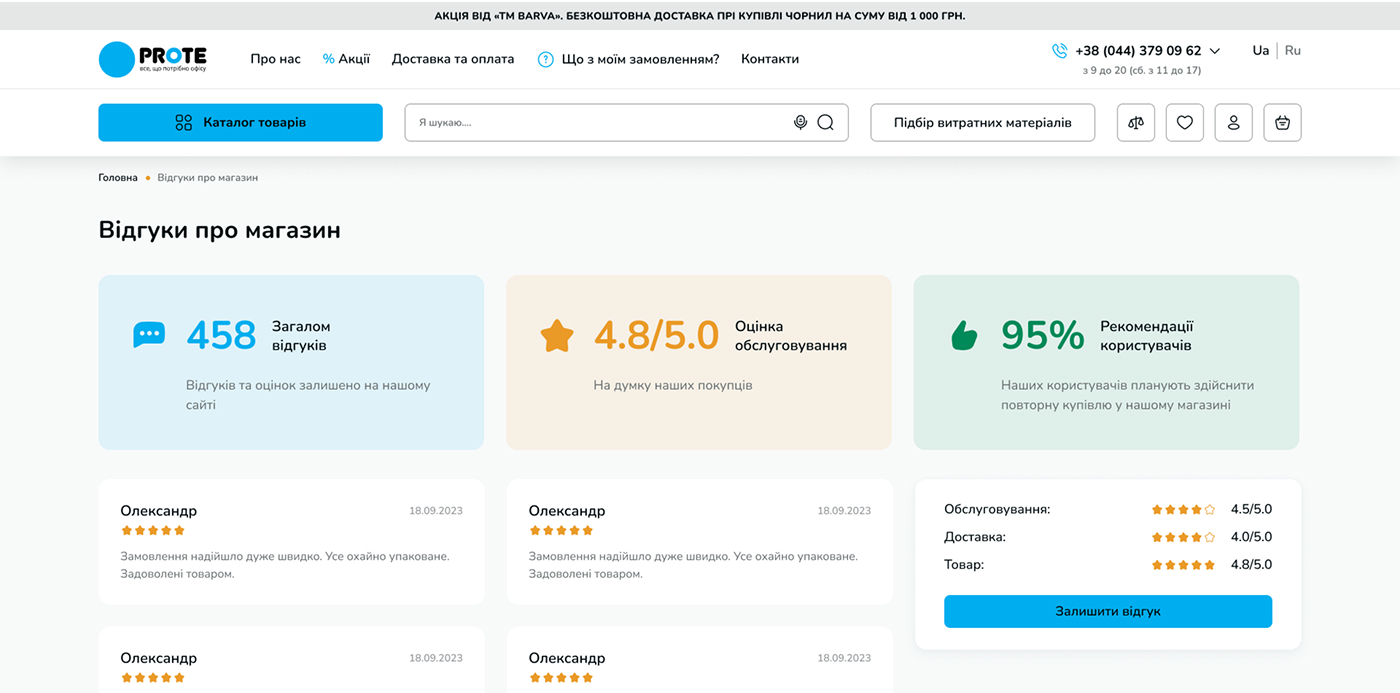
Task: Open the shopping basket icon
Action: 1282,123
